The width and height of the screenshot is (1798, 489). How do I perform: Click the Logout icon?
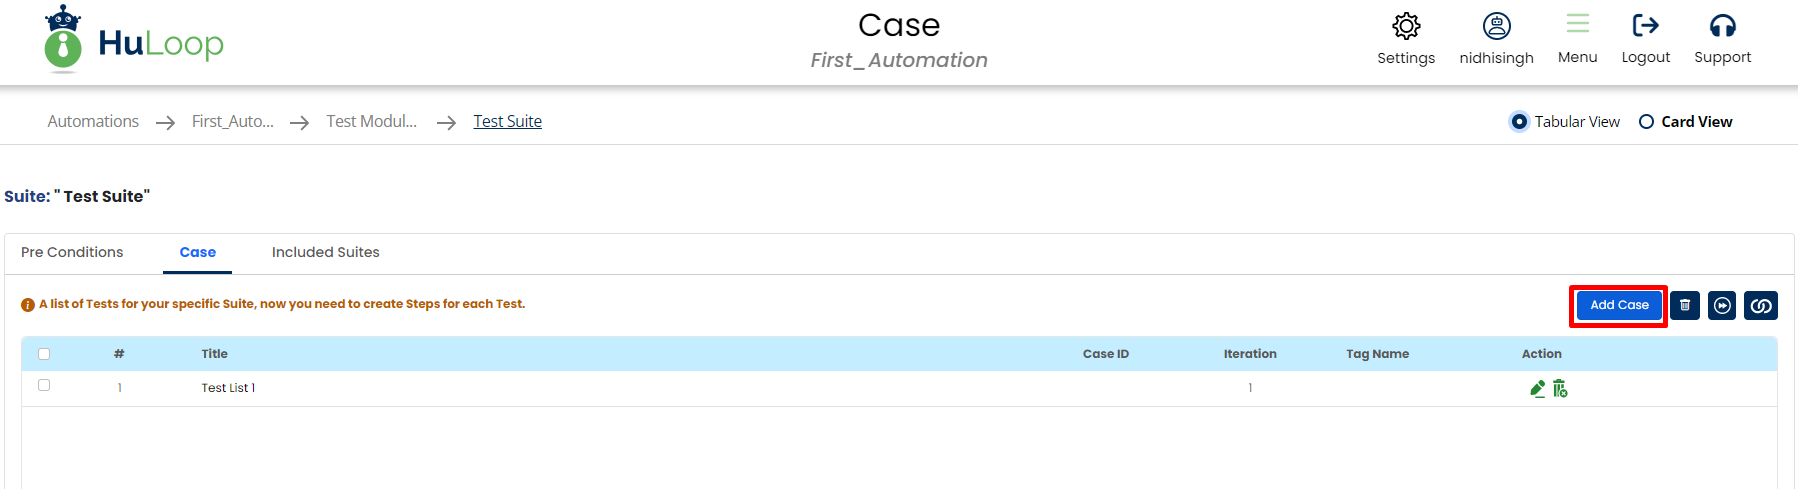click(1645, 26)
